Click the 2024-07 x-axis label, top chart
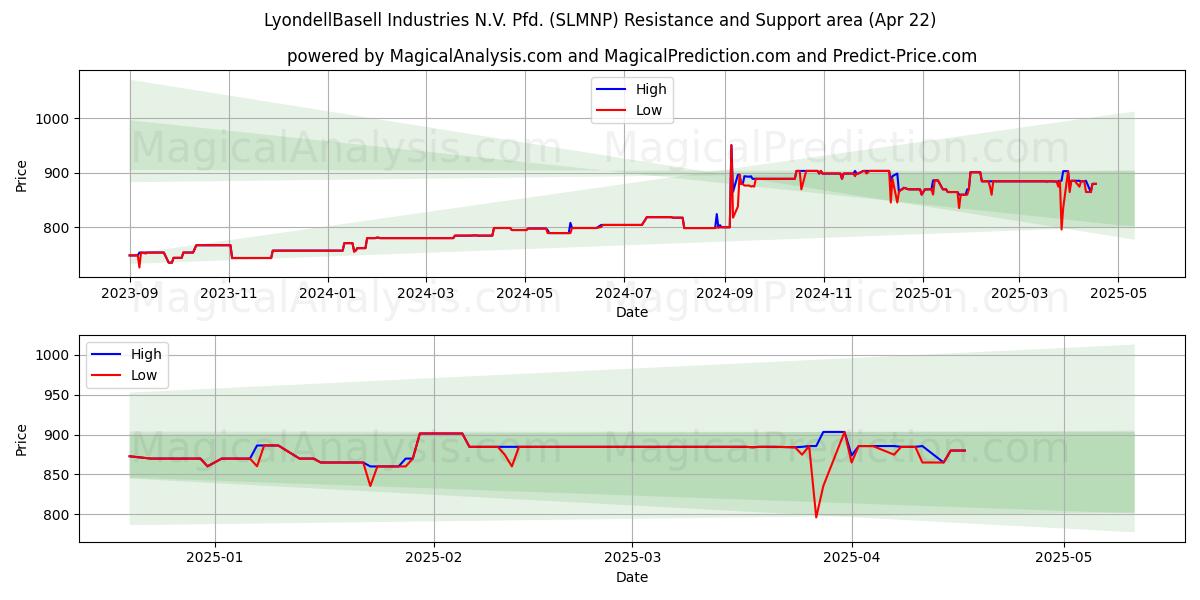Image resolution: width=1200 pixels, height=600 pixels. (624, 293)
